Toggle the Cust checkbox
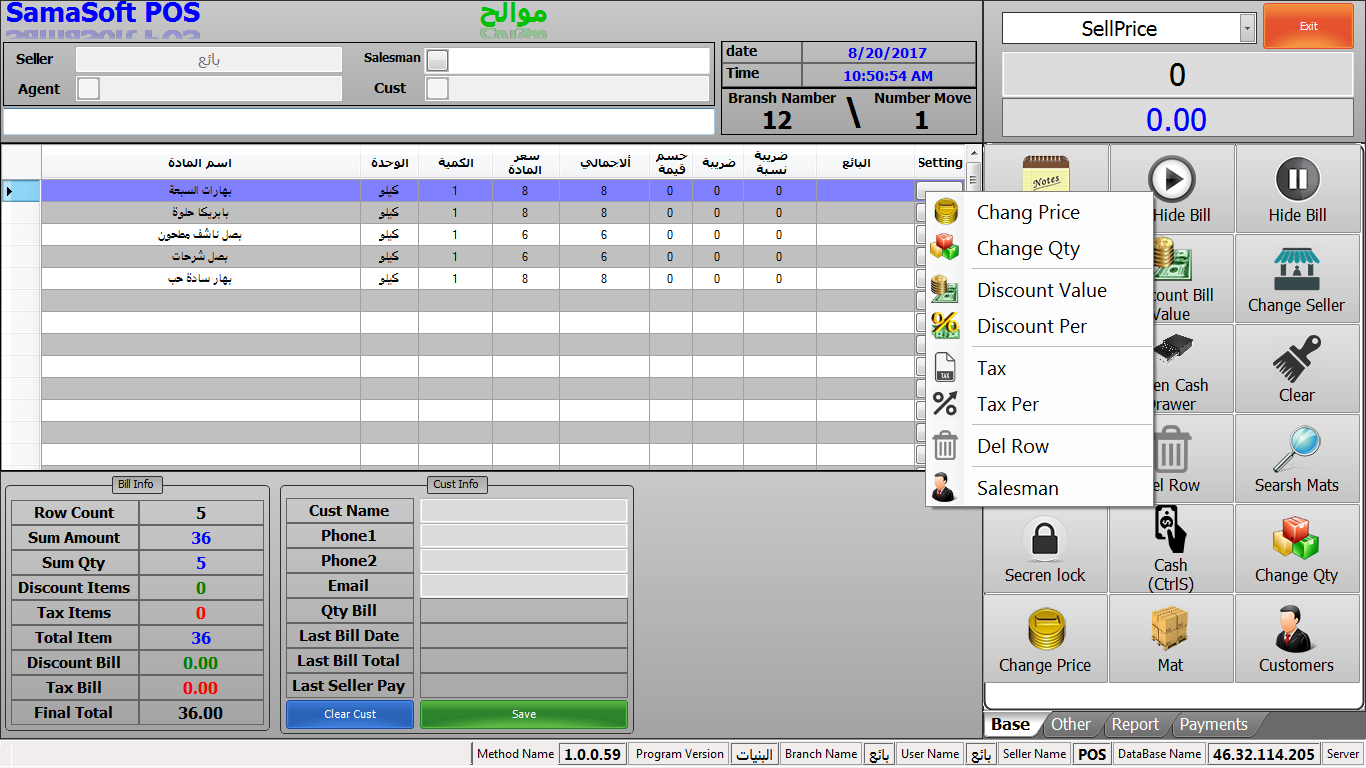 437,88
